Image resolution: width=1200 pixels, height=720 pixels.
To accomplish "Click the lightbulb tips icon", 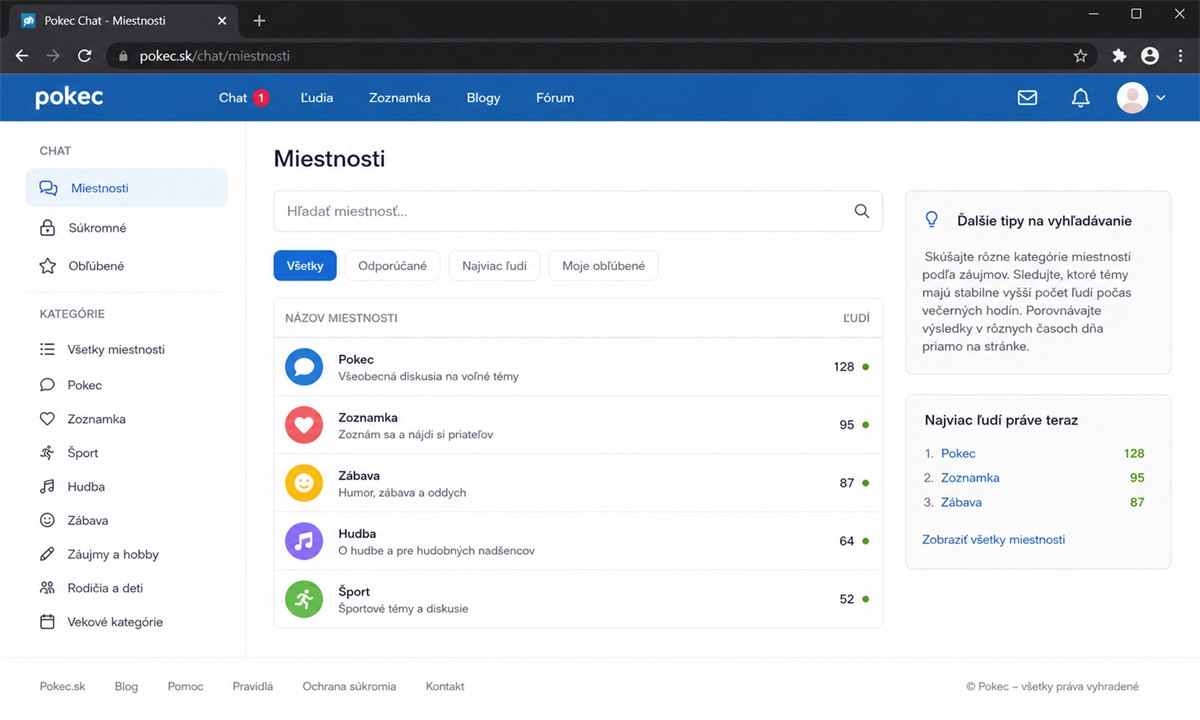I will coord(932,219).
